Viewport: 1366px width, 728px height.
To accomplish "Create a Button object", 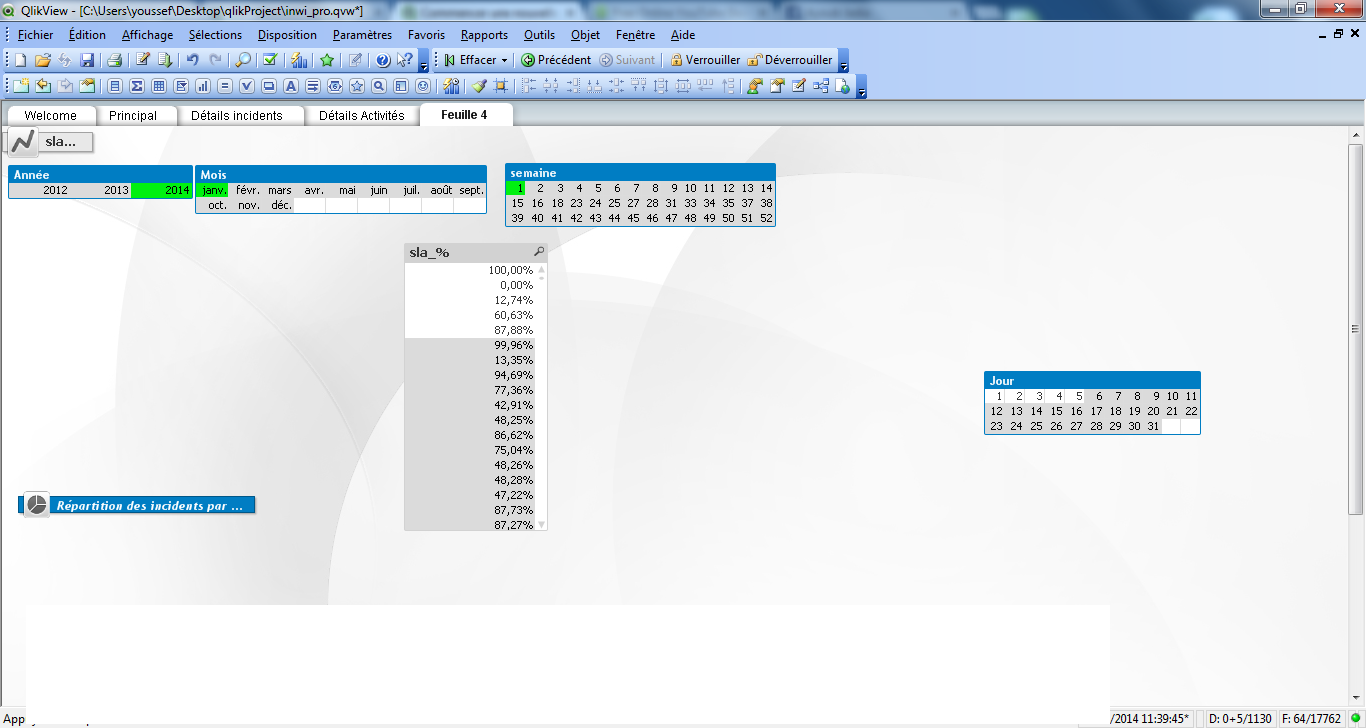I will tap(269, 86).
